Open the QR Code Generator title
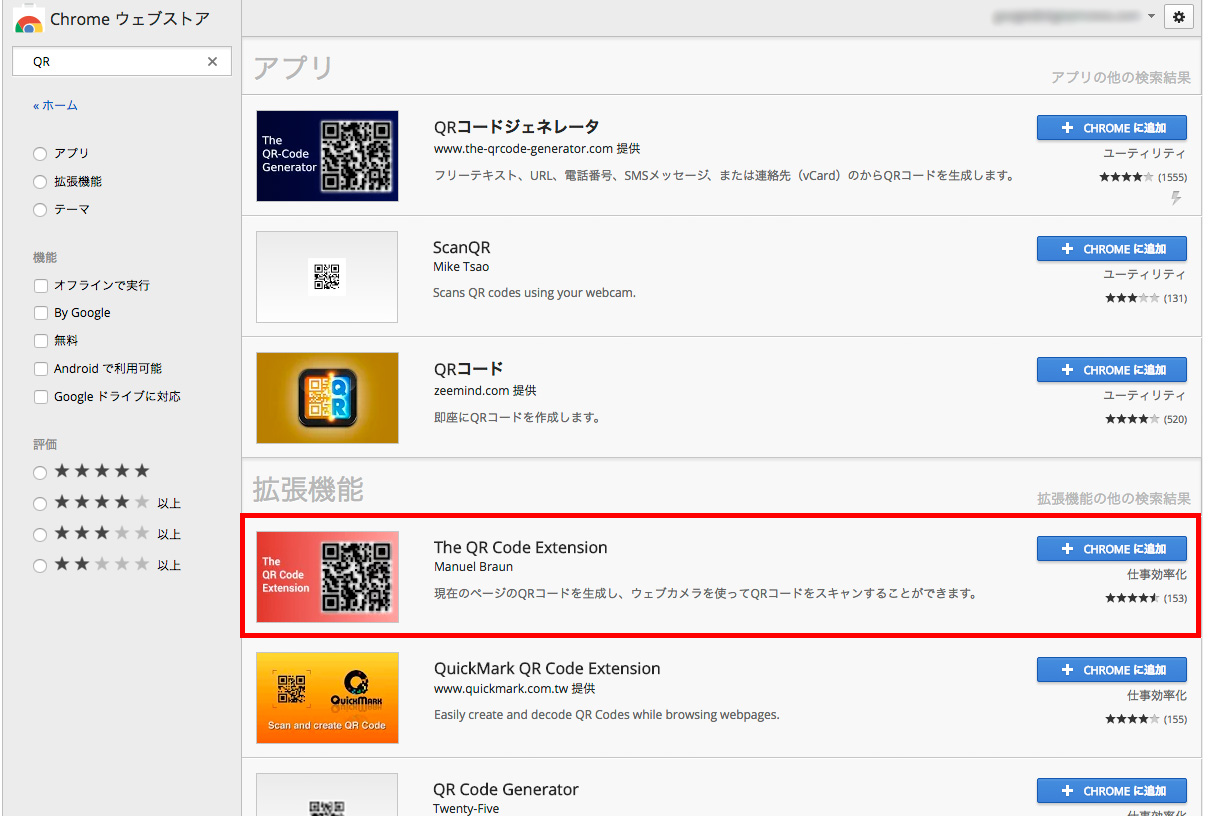Viewport: 1214px width, 816px height. pyautogui.click(x=506, y=790)
